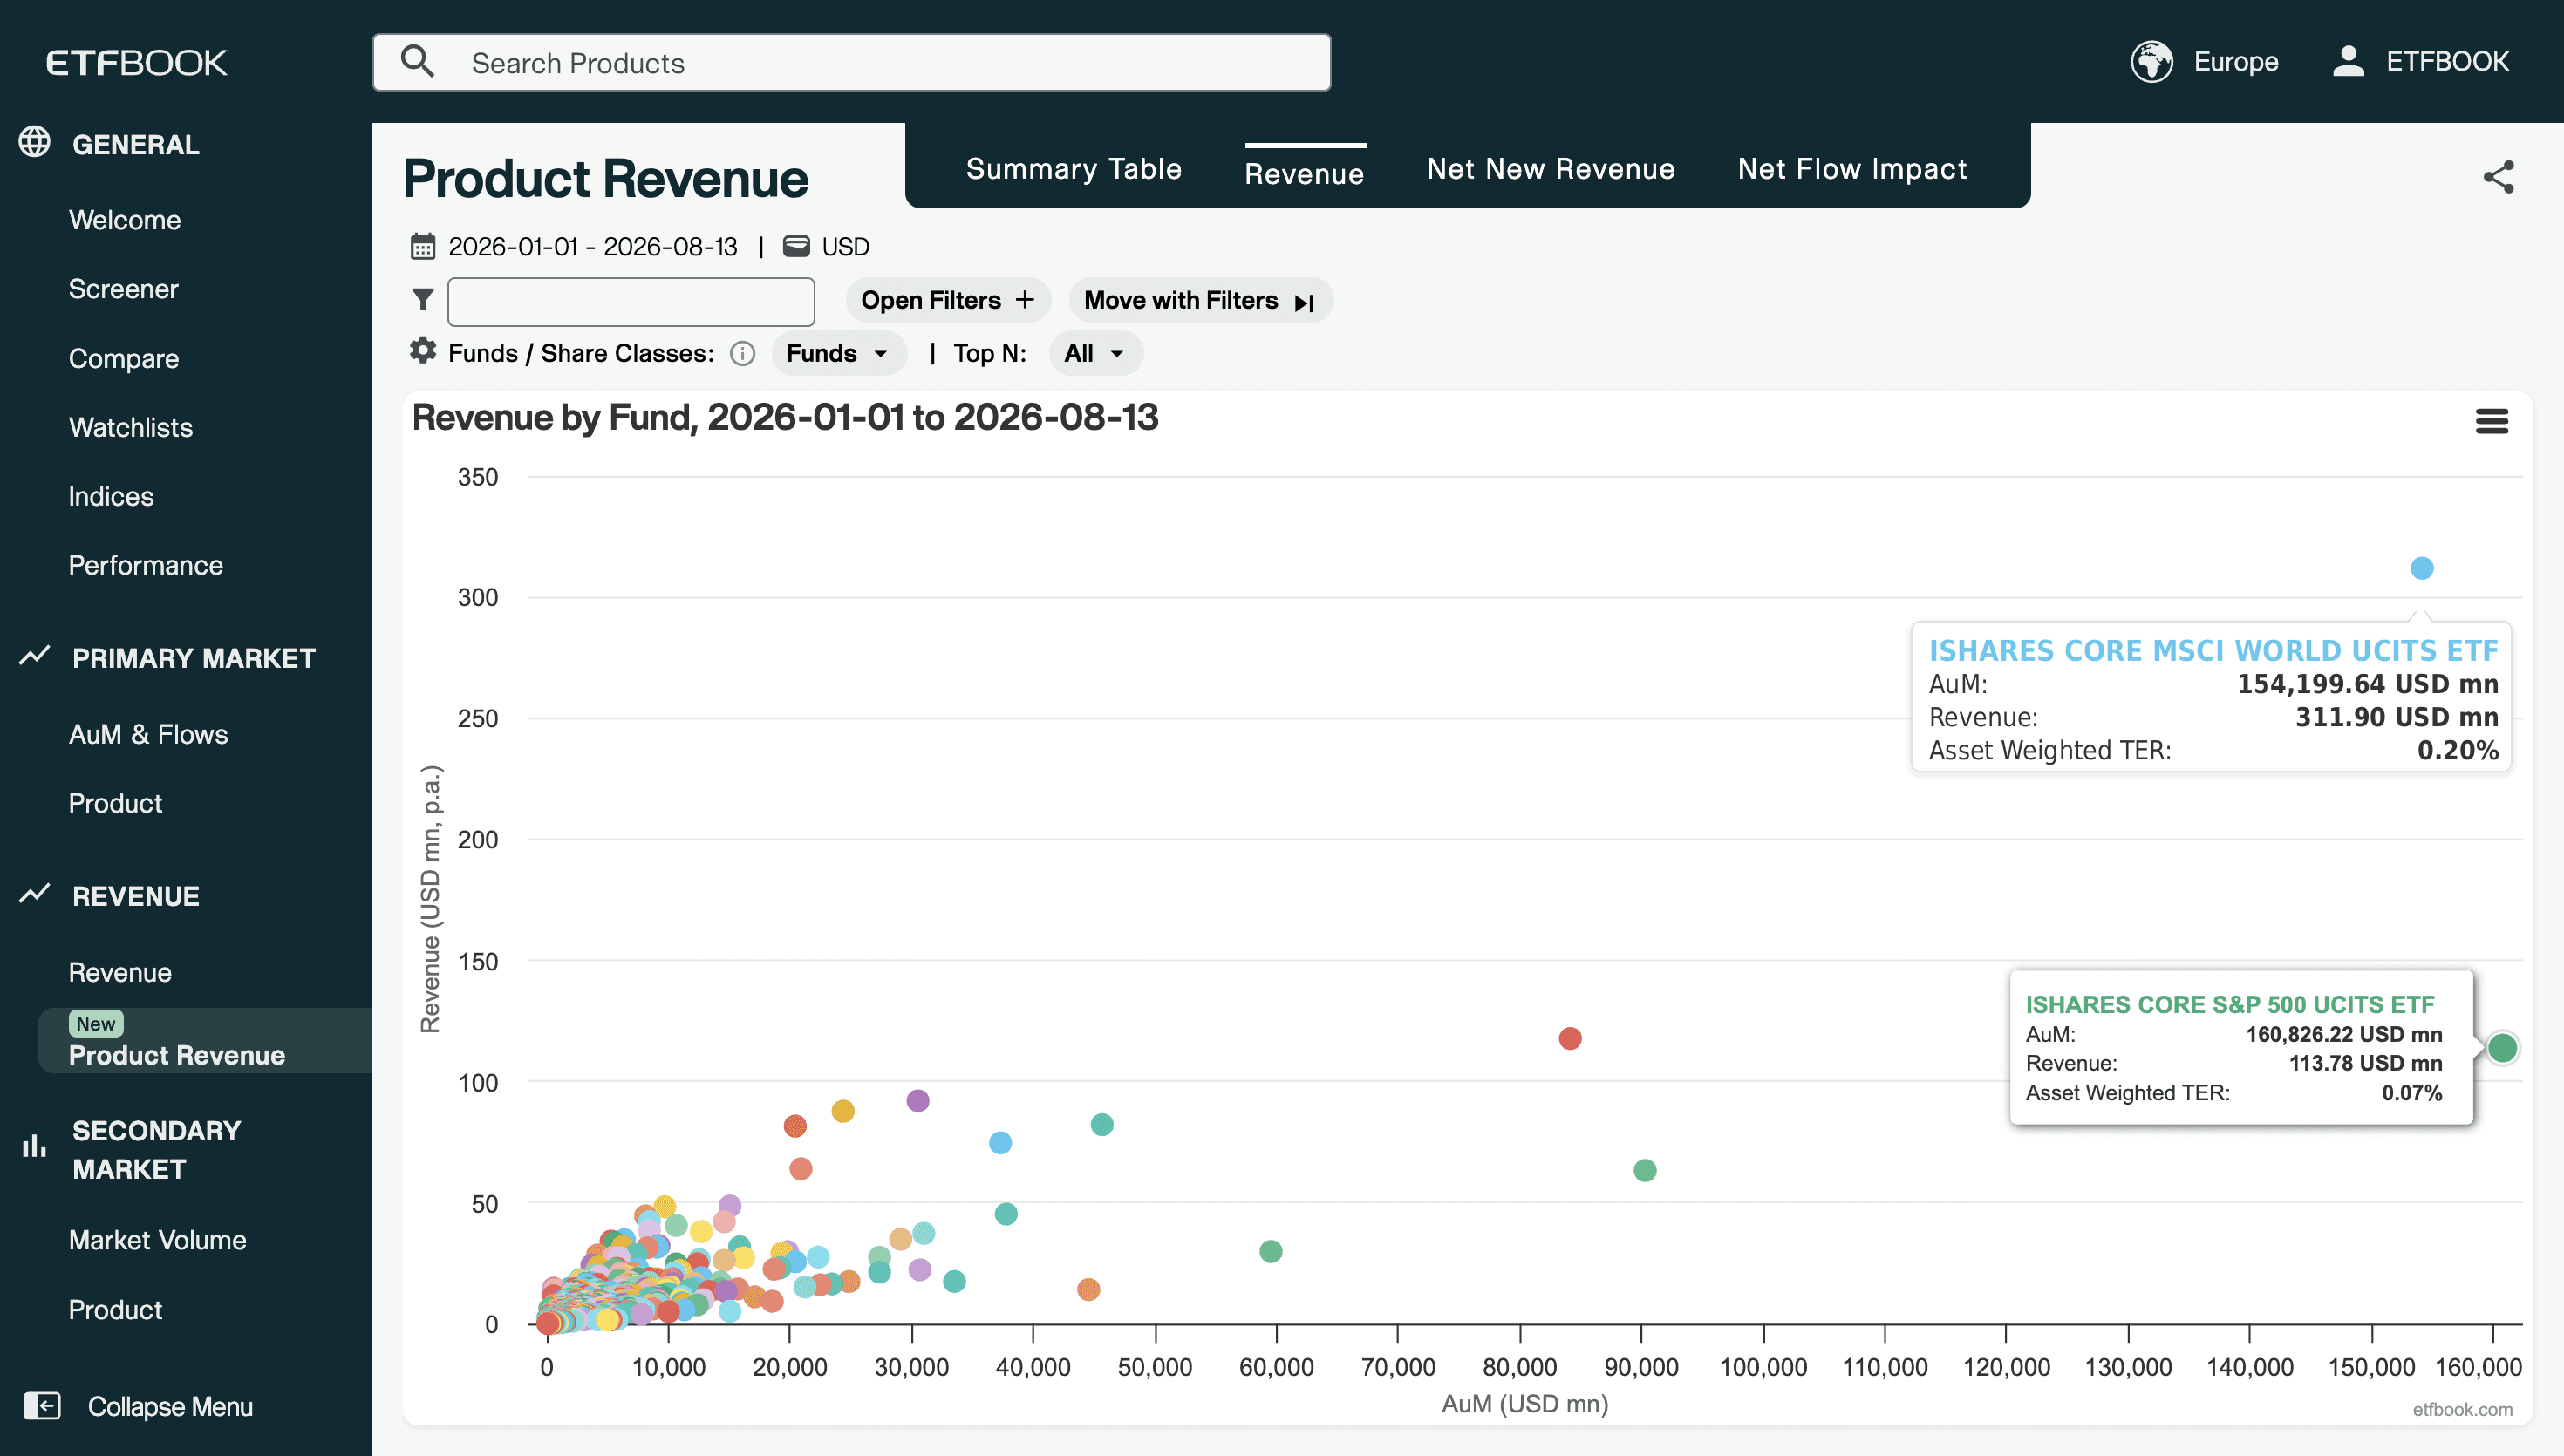
Task: Click the PRIMARY MARKET trend icon
Action: tap(35, 656)
